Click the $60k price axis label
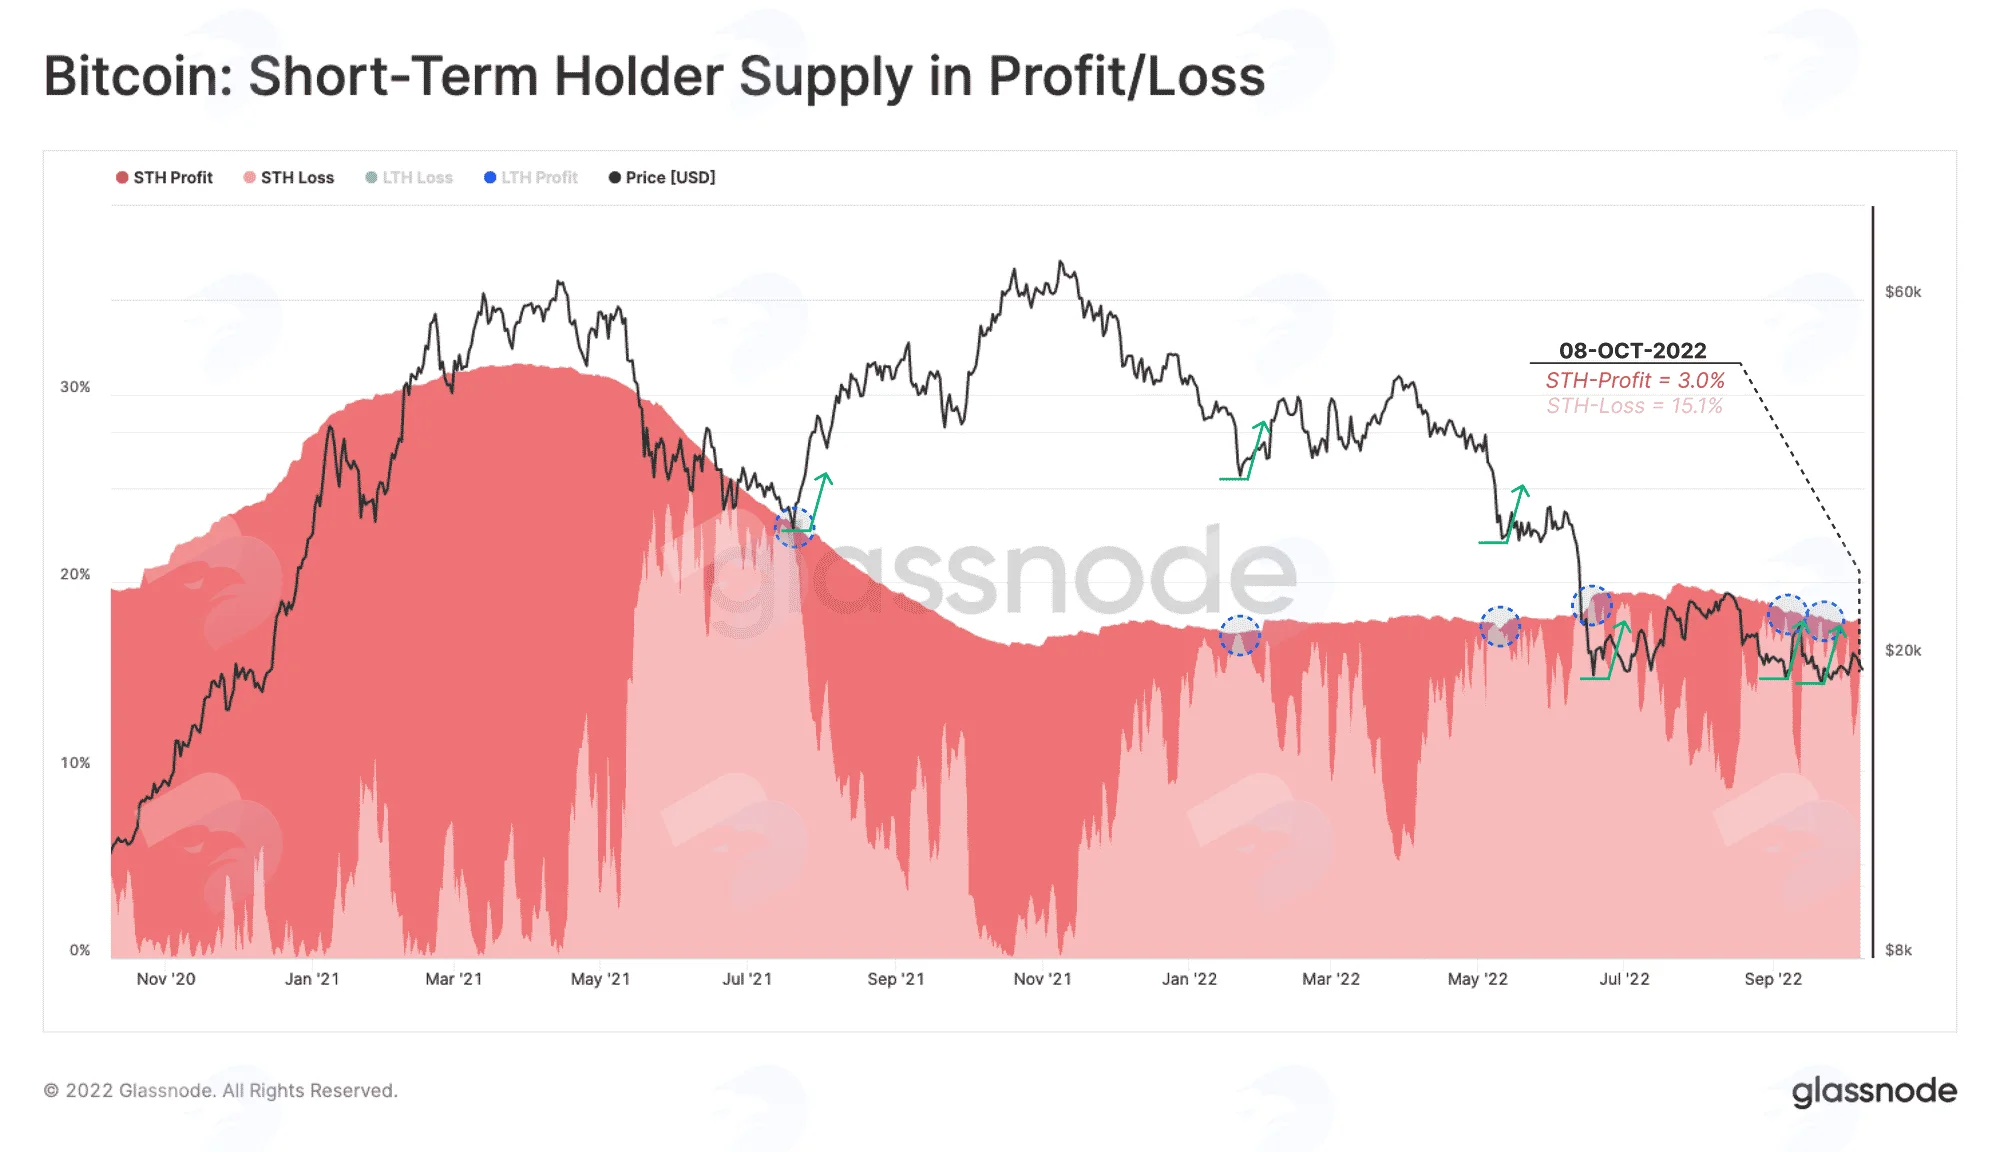Screen dimensions: 2000x1152 1903,292
